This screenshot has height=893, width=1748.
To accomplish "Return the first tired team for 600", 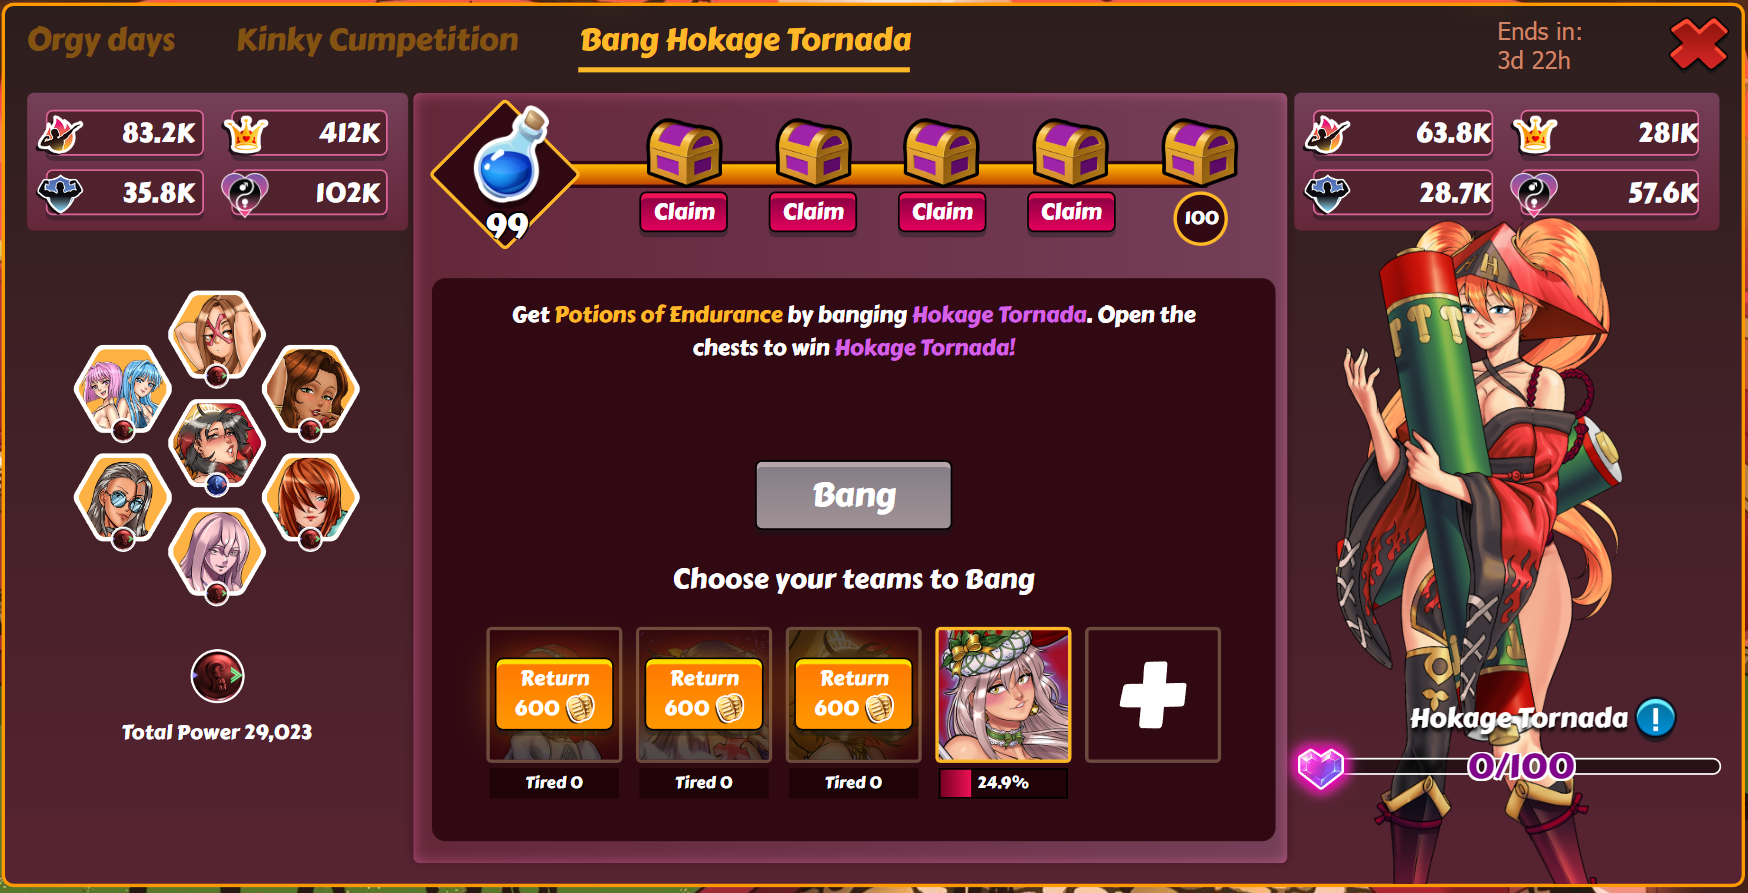I will [x=554, y=694].
